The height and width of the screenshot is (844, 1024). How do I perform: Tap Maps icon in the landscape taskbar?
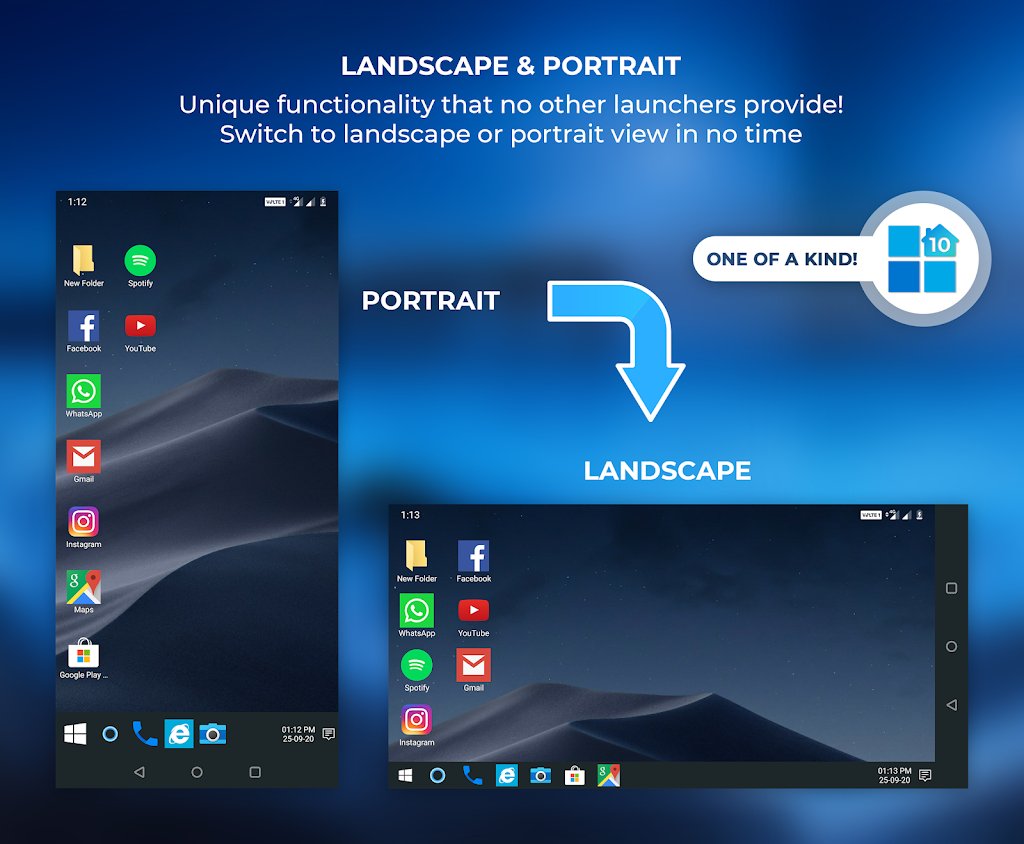click(x=609, y=775)
